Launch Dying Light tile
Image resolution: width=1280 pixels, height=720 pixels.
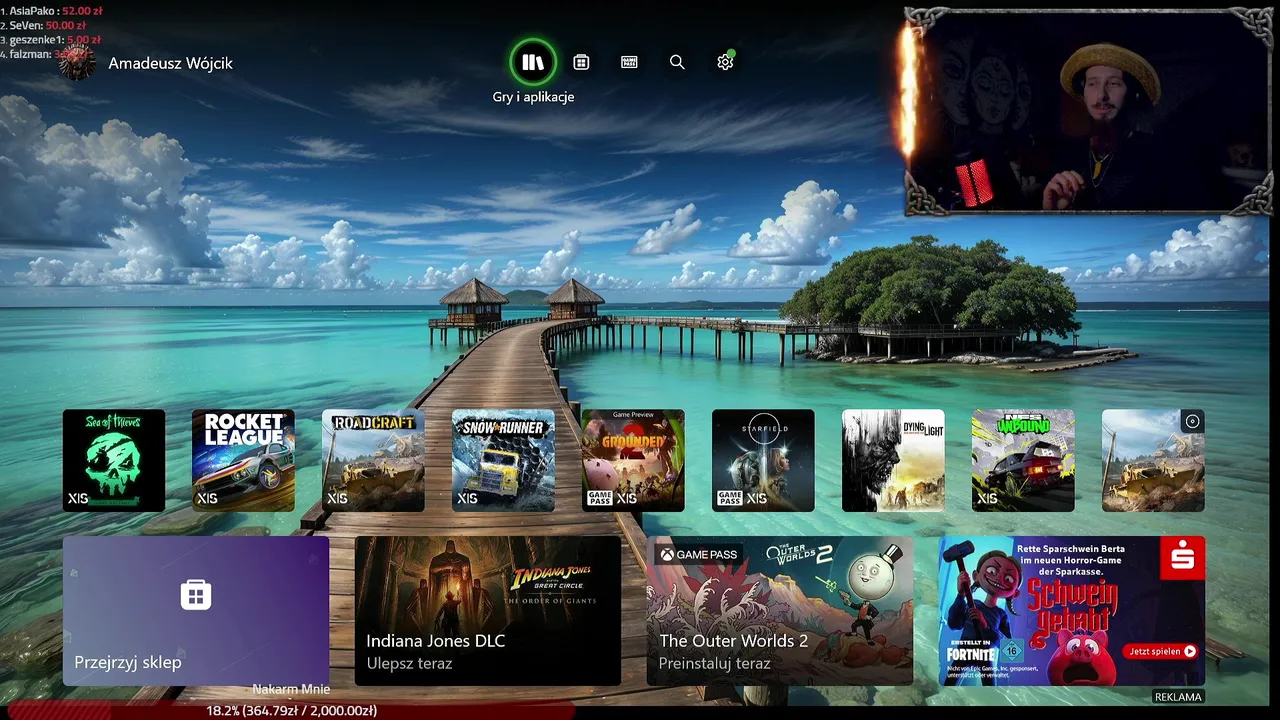click(893, 460)
